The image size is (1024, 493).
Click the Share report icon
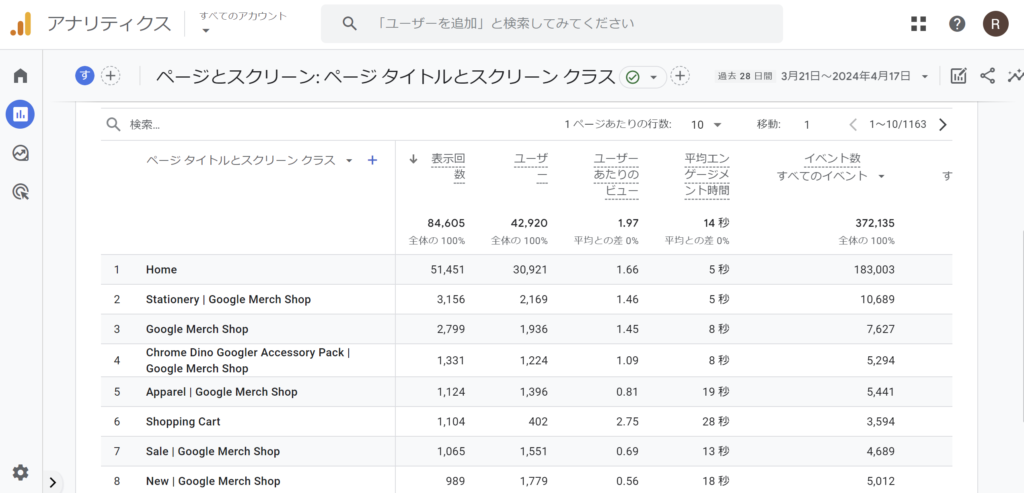[x=987, y=76]
